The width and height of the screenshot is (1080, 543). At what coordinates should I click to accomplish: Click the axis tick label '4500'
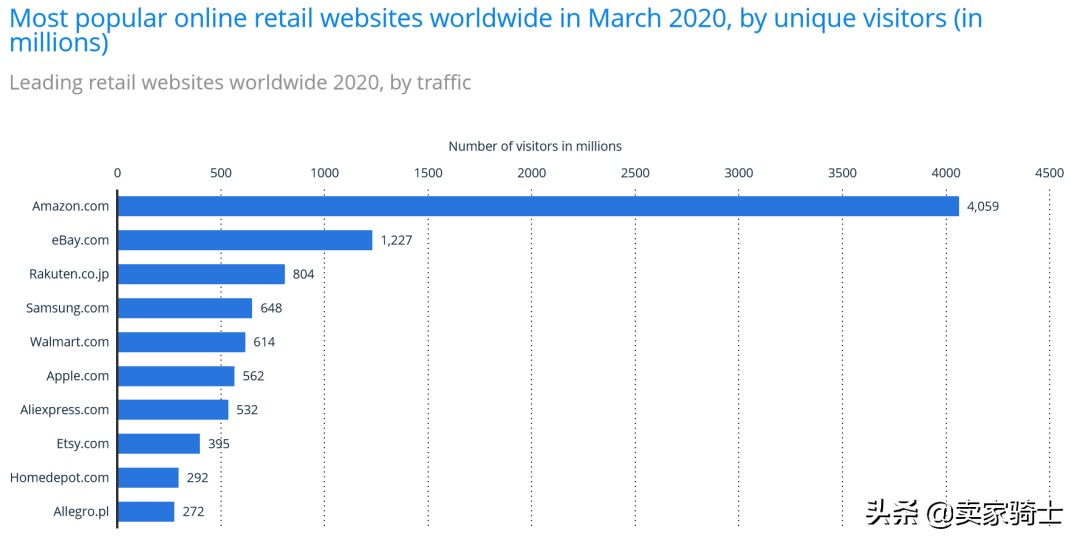click(x=1050, y=173)
